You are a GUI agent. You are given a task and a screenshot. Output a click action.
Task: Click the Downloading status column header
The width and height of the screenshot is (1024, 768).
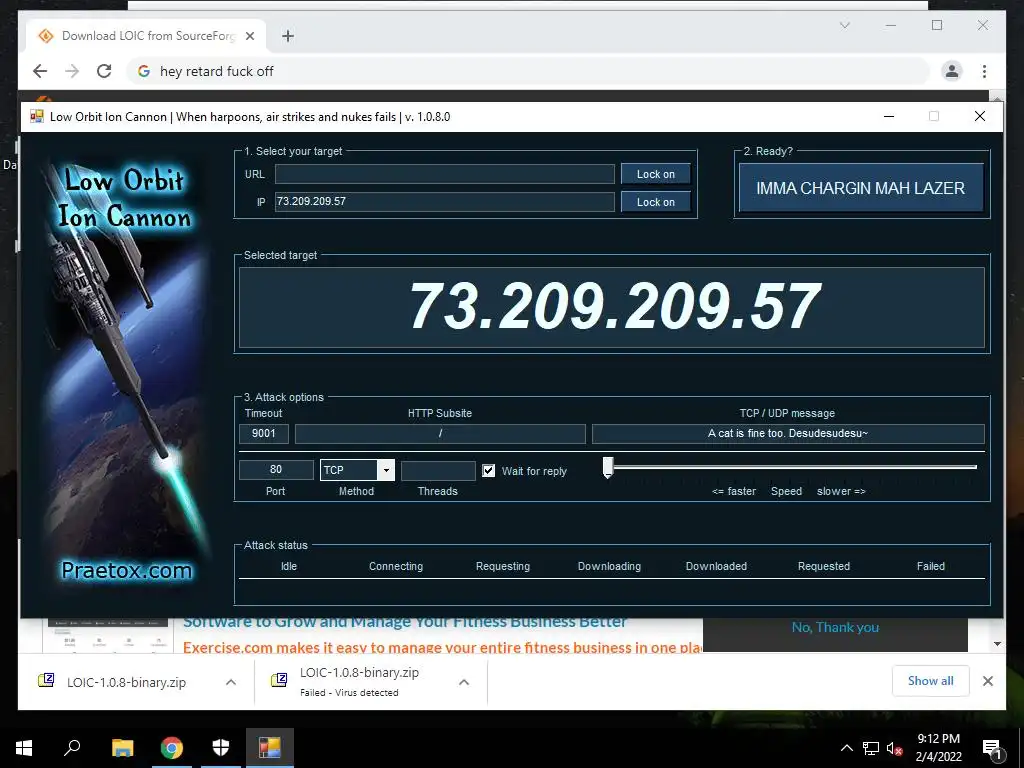coord(609,566)
